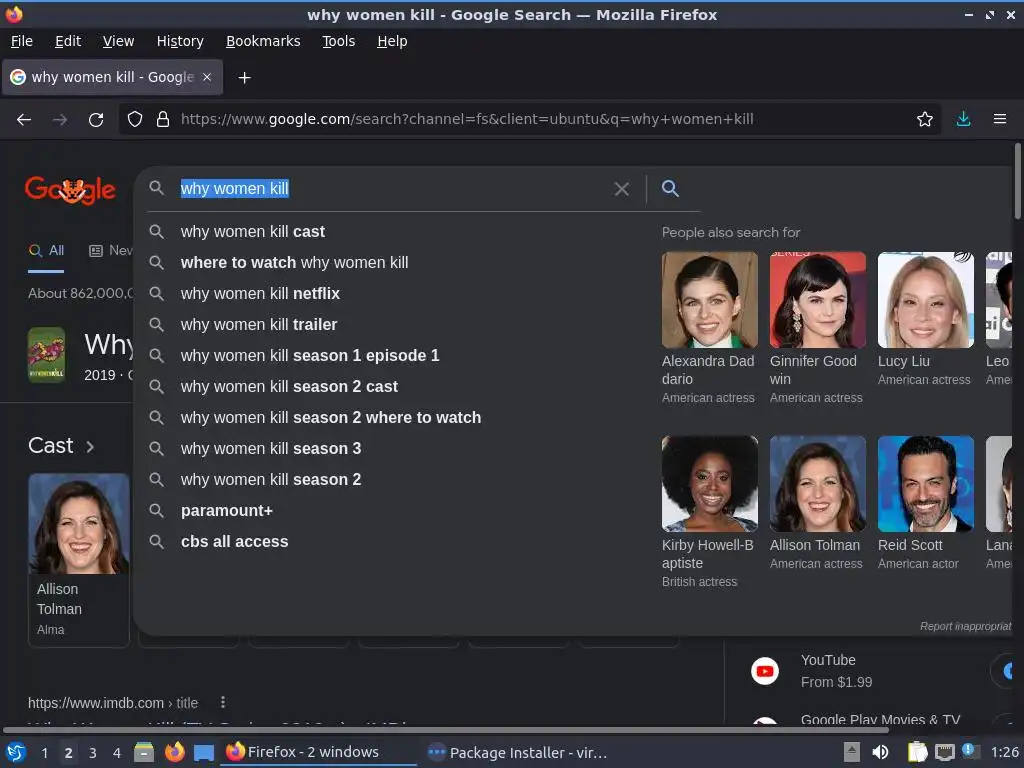The width and height of the screenshot is (1024, 768).
Task: Open the file manager taskbar icon
Action: tap(144, 752)
